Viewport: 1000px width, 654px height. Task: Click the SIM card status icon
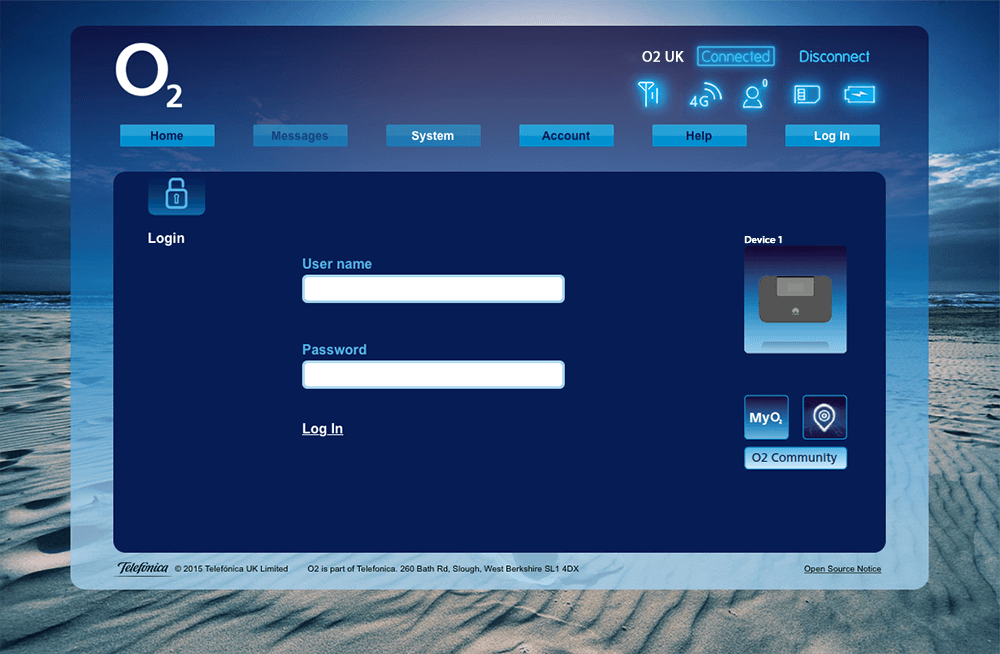(x=806, y=95)
